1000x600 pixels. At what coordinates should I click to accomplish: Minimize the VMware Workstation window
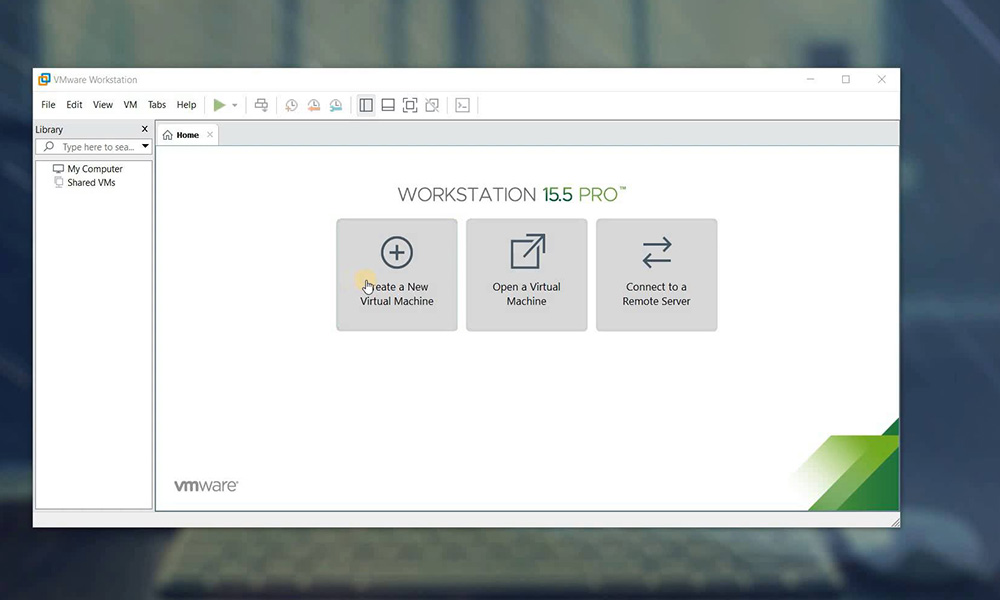tap(811, 79)
